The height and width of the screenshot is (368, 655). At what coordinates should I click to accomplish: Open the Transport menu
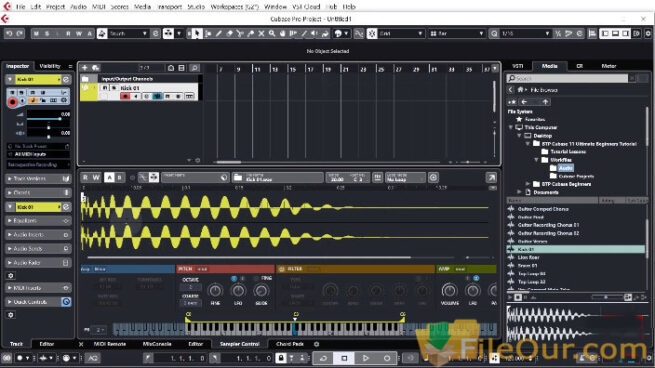[x=169, y=7]
